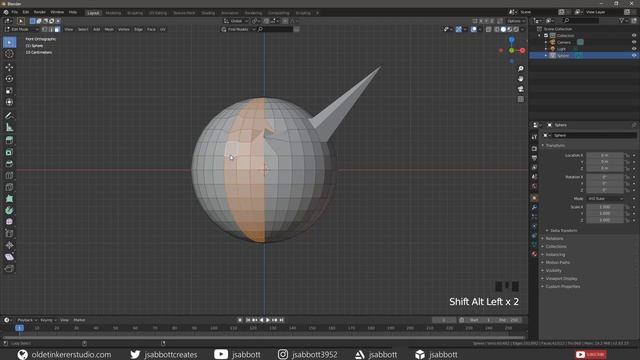
Task: Expand the Custom Properties panel
Action: (562, 287)
